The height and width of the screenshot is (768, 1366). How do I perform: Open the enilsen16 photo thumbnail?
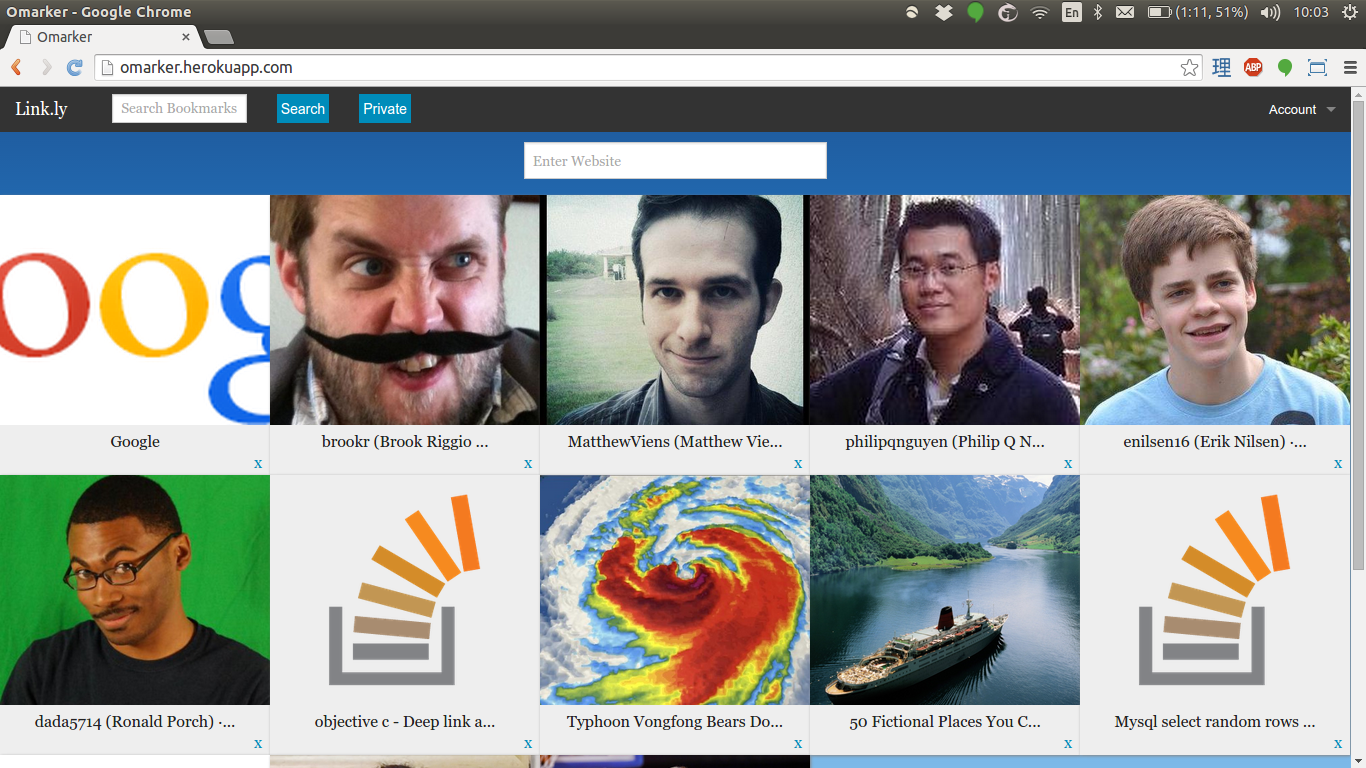1215,310
